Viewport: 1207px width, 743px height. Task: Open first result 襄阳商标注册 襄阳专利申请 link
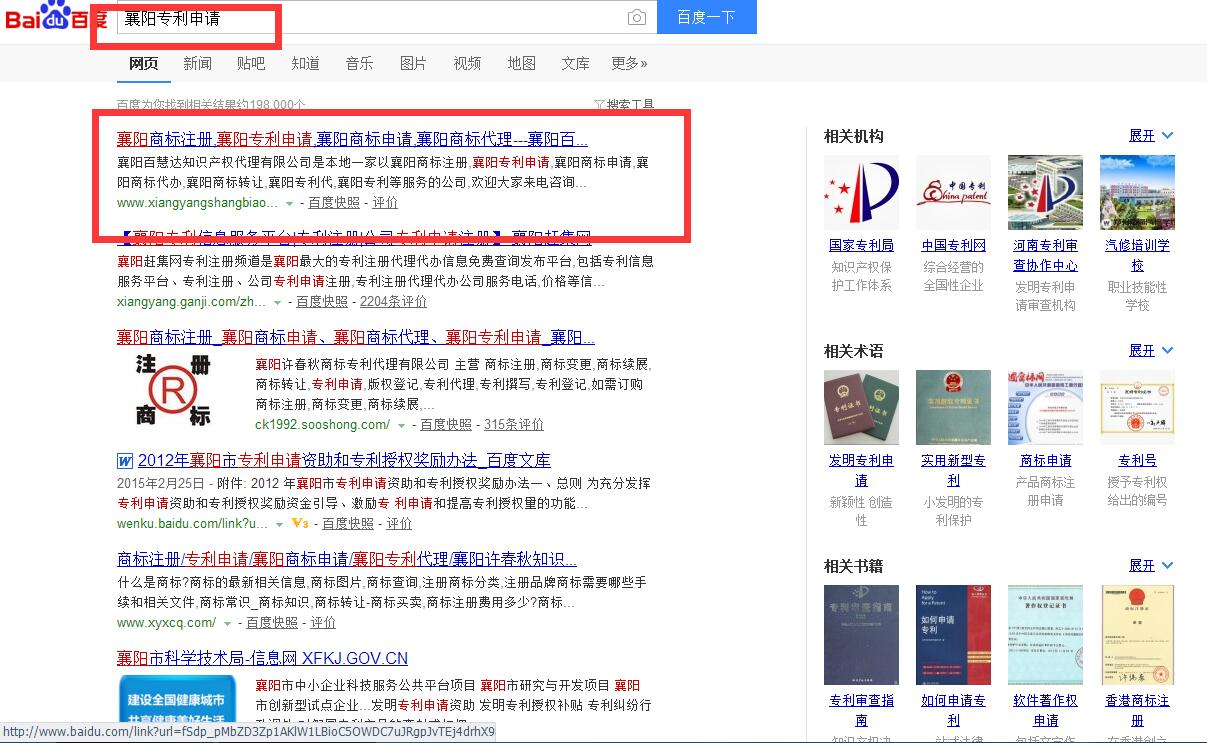click(352, 139)
